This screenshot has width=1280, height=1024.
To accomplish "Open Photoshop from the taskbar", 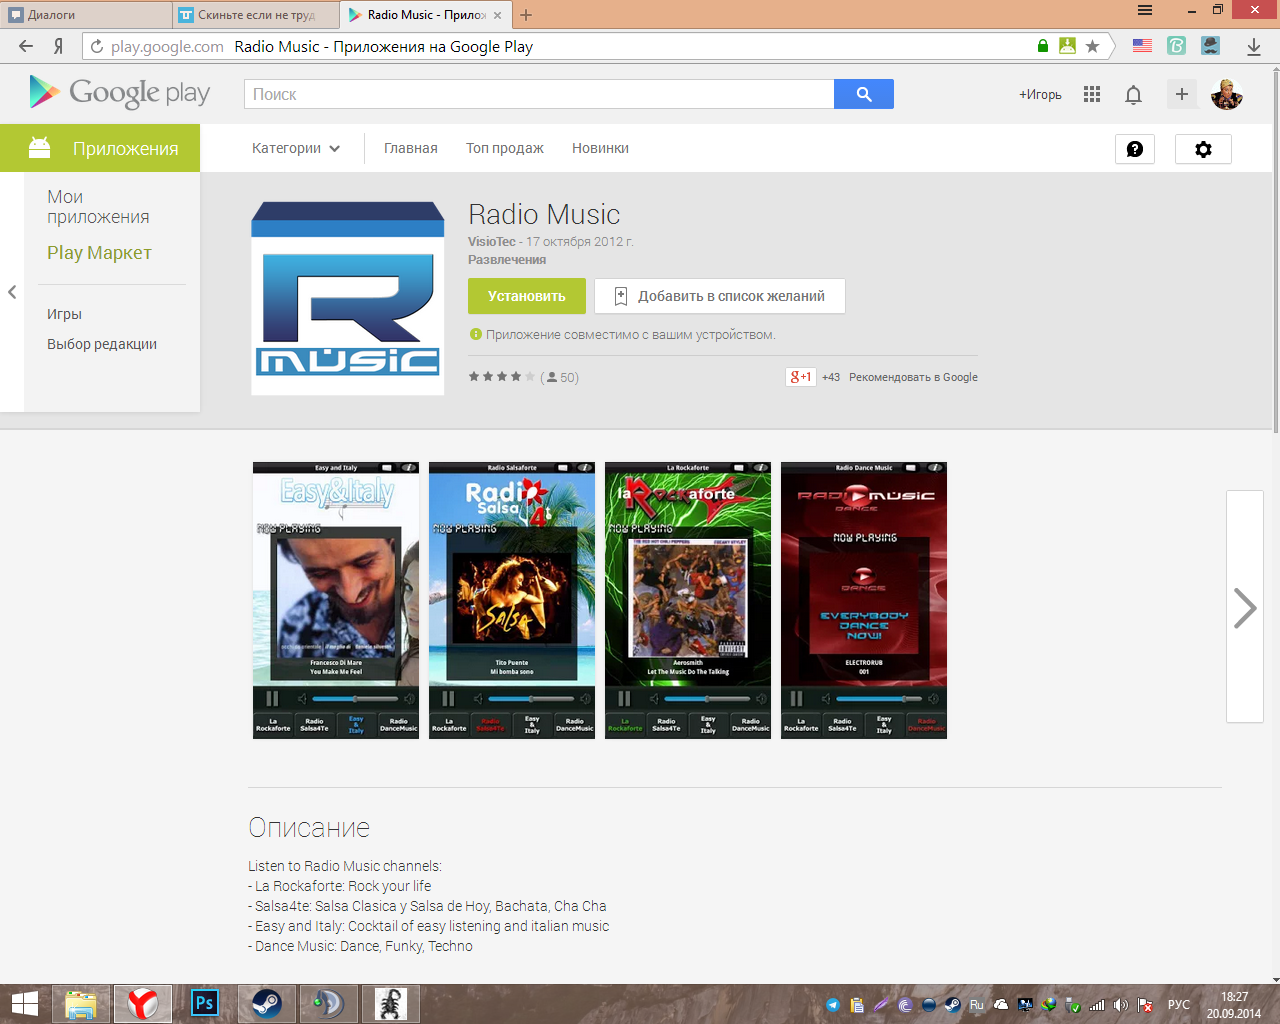I will (x=205, y=1003).
